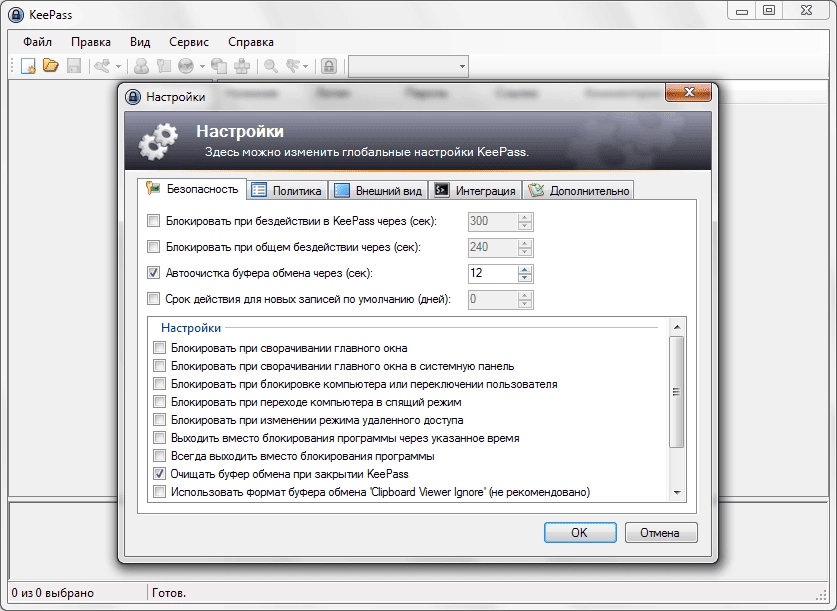Click the Show entries toolbar icon
The width and height of the screenshot is (837, 611).
[293, 66]
